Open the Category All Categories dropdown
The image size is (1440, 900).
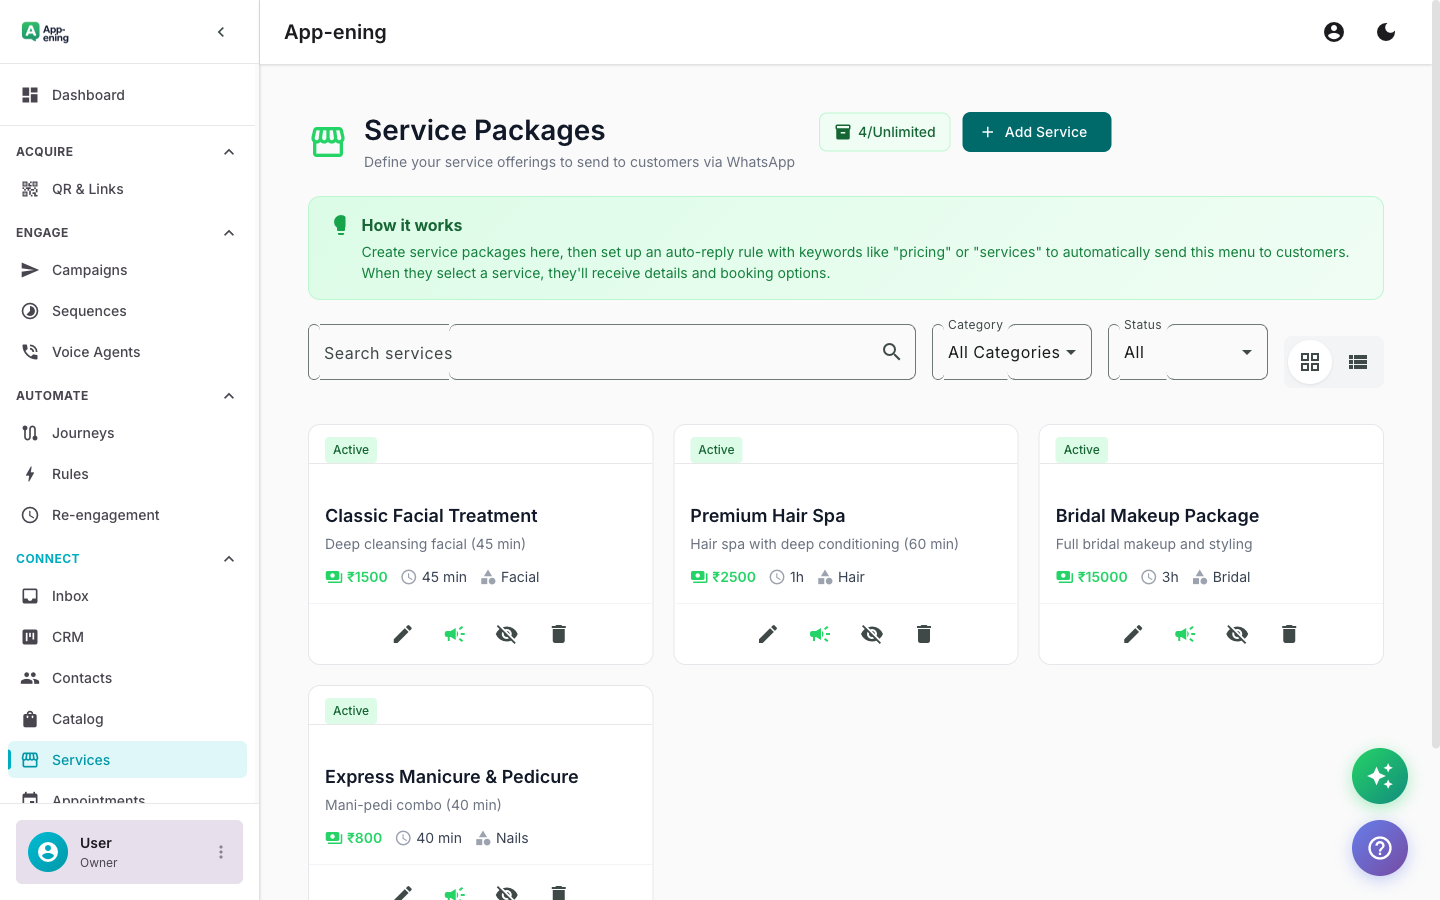pyautogui.click(x=1011, y=352)
